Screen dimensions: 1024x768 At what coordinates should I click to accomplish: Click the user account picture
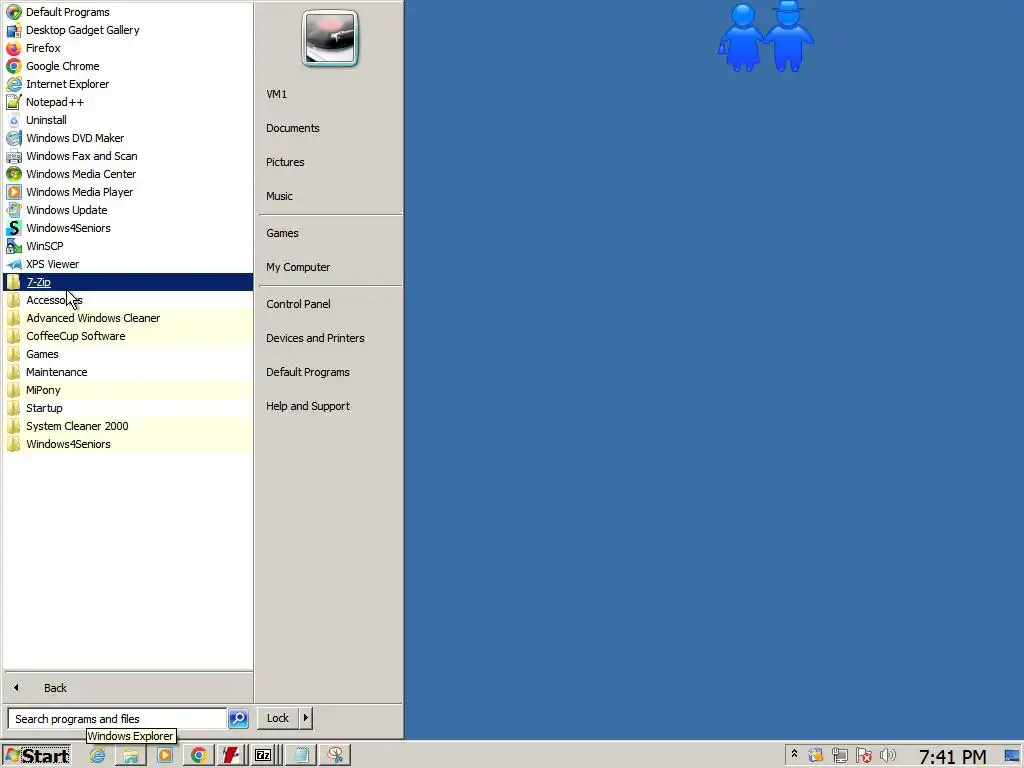(x=330, y=38)
